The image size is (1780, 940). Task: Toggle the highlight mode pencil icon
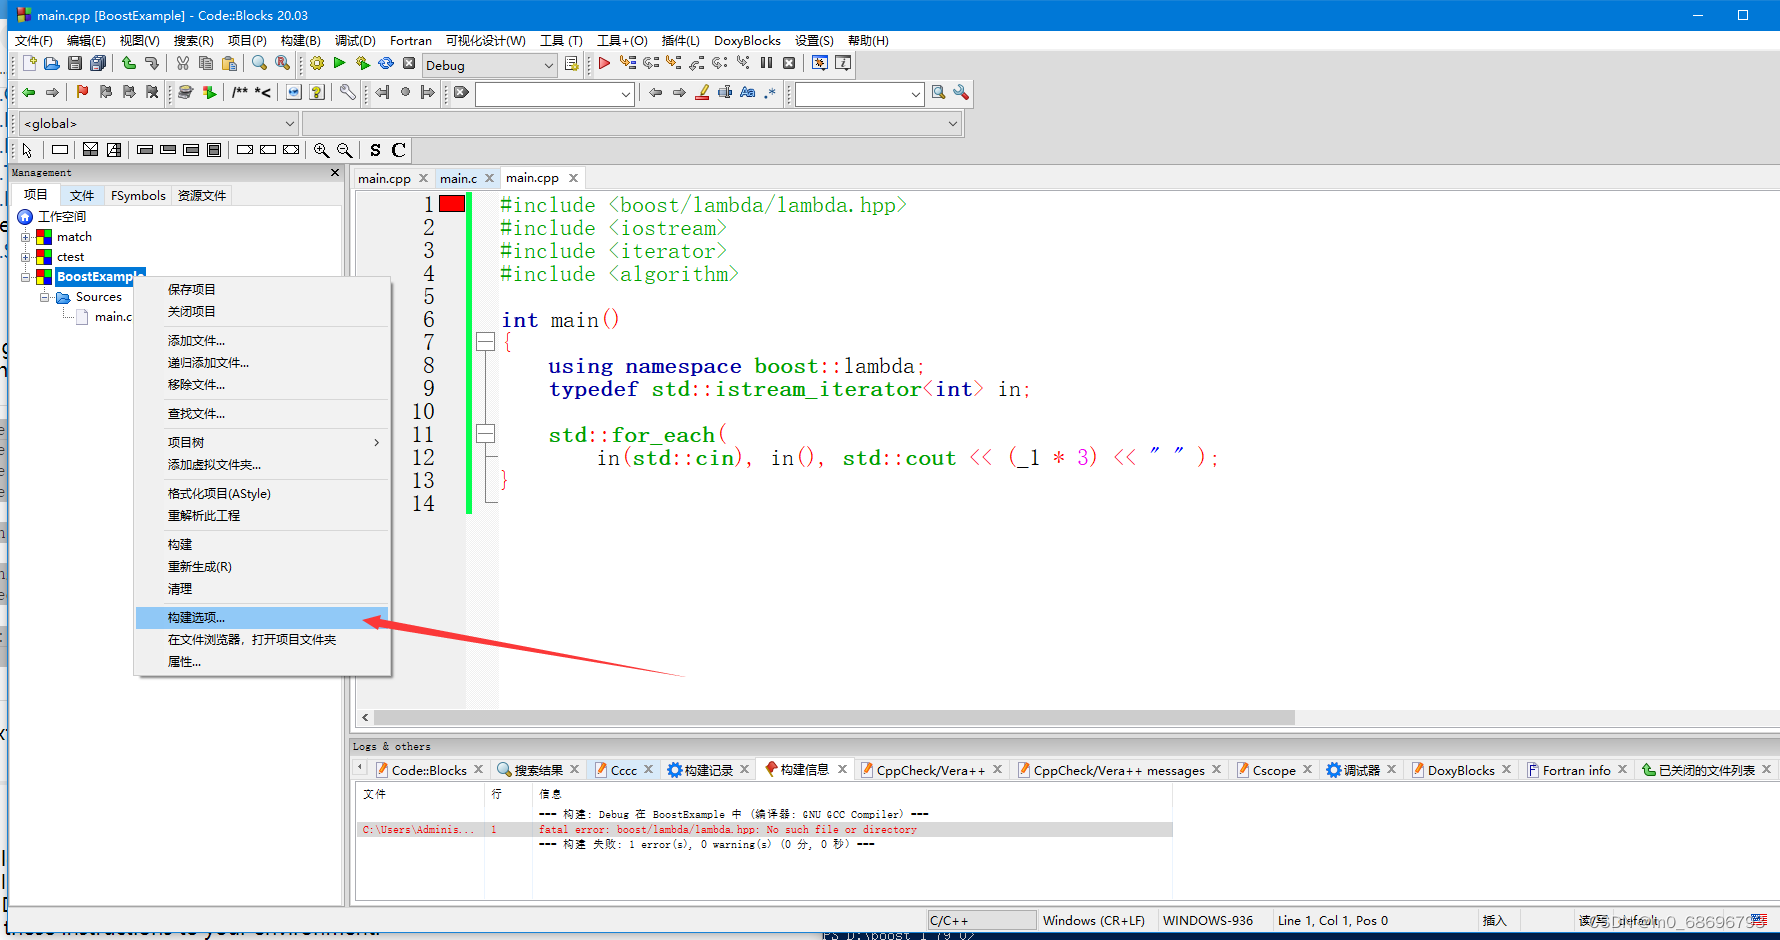pos(702,93)
